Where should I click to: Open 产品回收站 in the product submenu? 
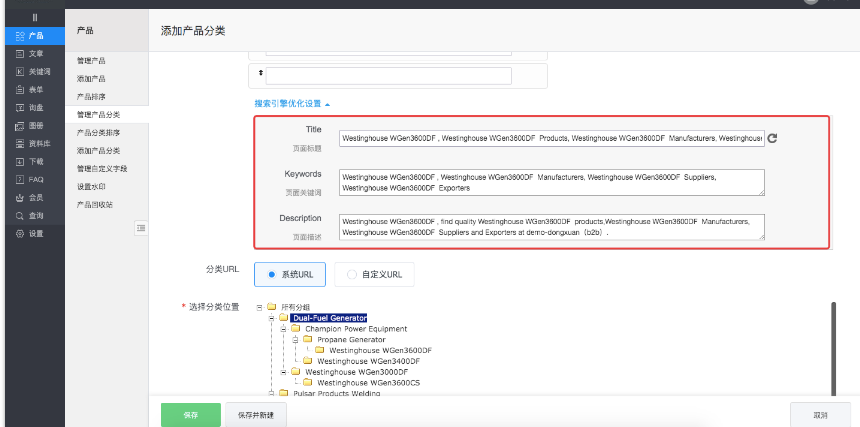coord(95,204)
